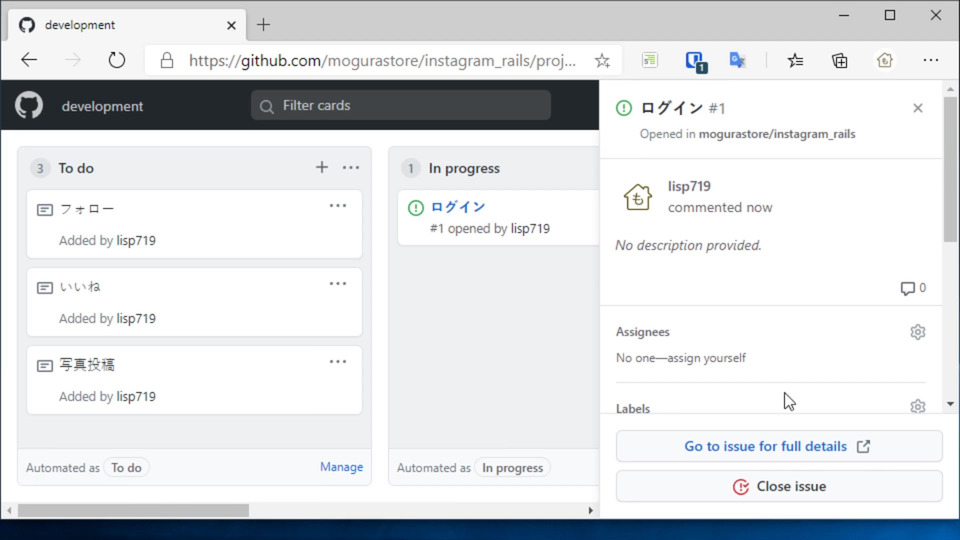Click the board scrollbar right arrow

590,511
